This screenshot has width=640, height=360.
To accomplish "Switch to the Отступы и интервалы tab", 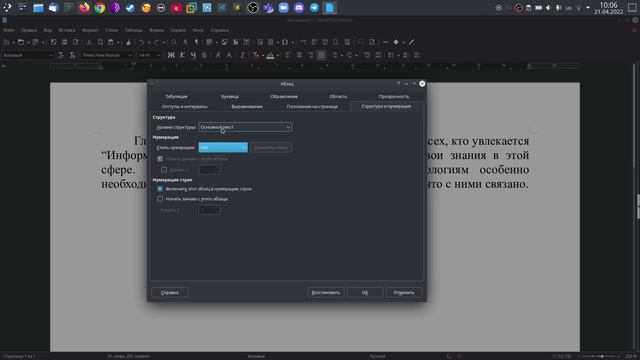I will (x=184, y=107).
